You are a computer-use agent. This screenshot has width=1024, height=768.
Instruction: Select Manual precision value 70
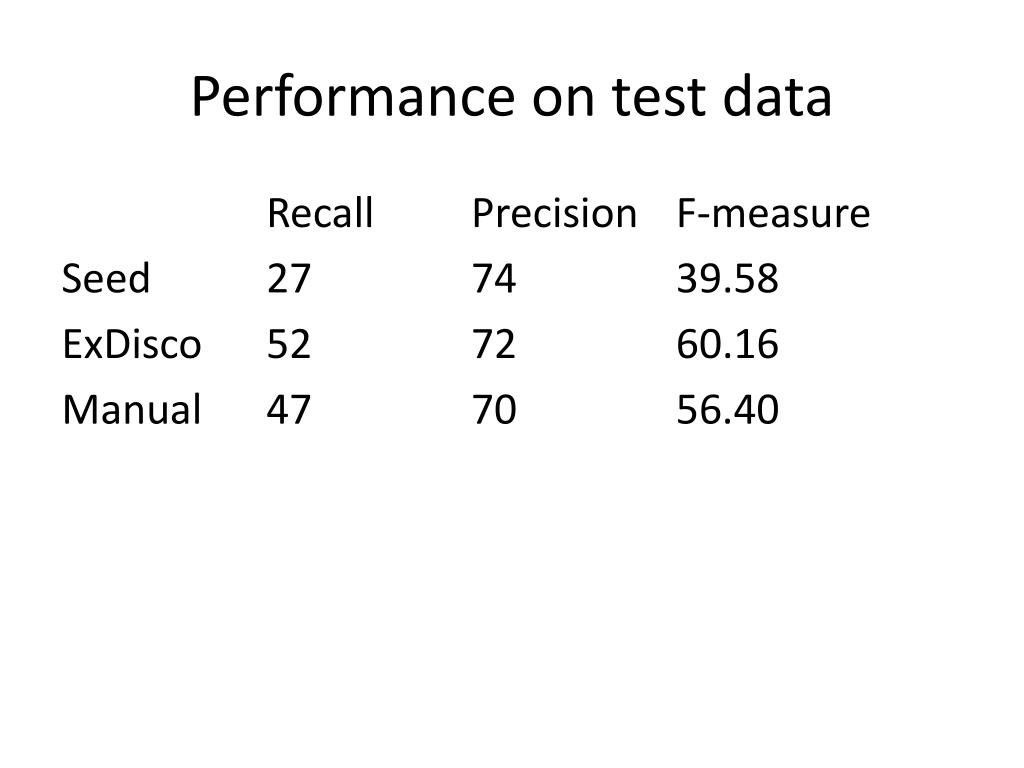[494, 409]
